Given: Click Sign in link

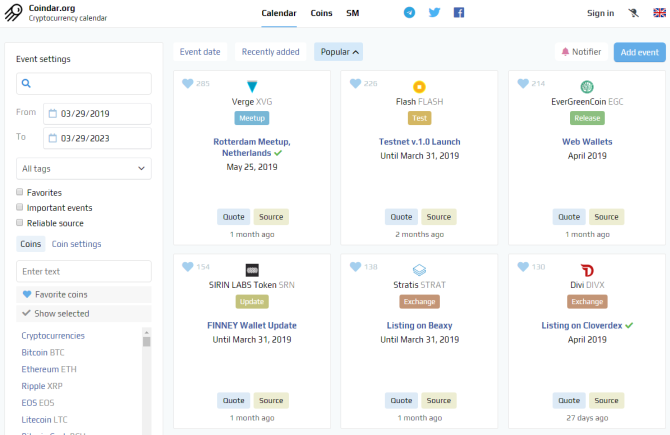Looking at the screenshot, I should tap(600, 13).
